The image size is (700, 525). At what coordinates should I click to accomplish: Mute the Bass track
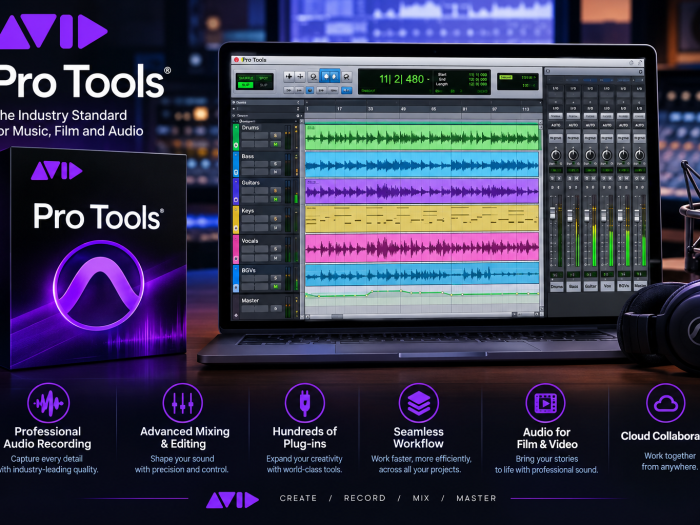[x=275, y=171]
